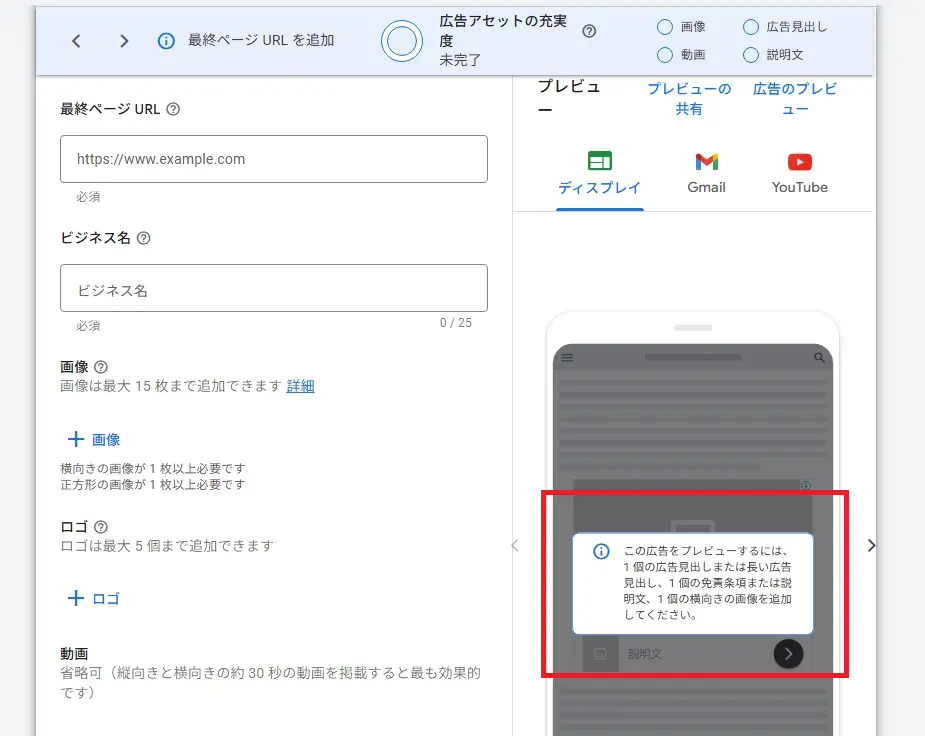Select the 画像 status radio indicator
The height and width of the screenshot is (736, 925).
665,27
